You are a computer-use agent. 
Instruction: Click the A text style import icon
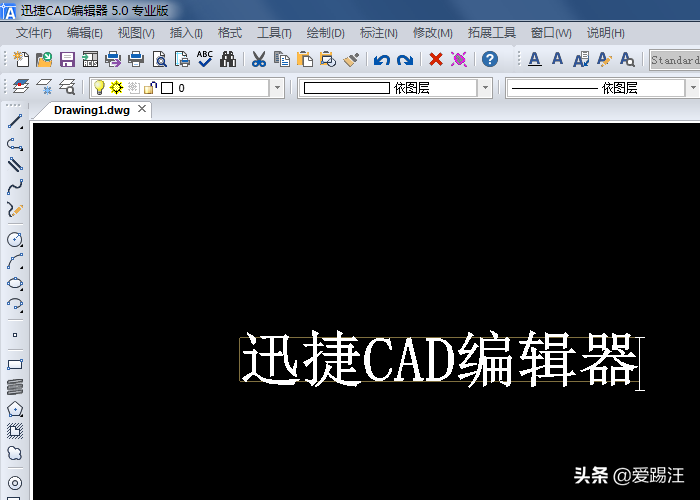tap(581, 59)
